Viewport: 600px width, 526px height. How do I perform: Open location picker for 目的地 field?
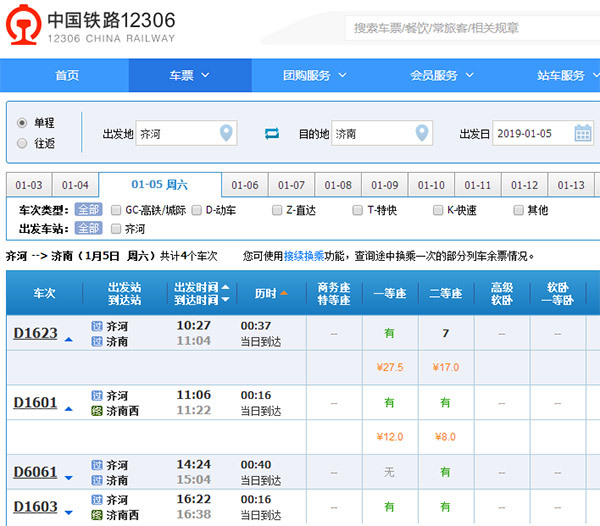pyautogui.click(x=422, y=133)
